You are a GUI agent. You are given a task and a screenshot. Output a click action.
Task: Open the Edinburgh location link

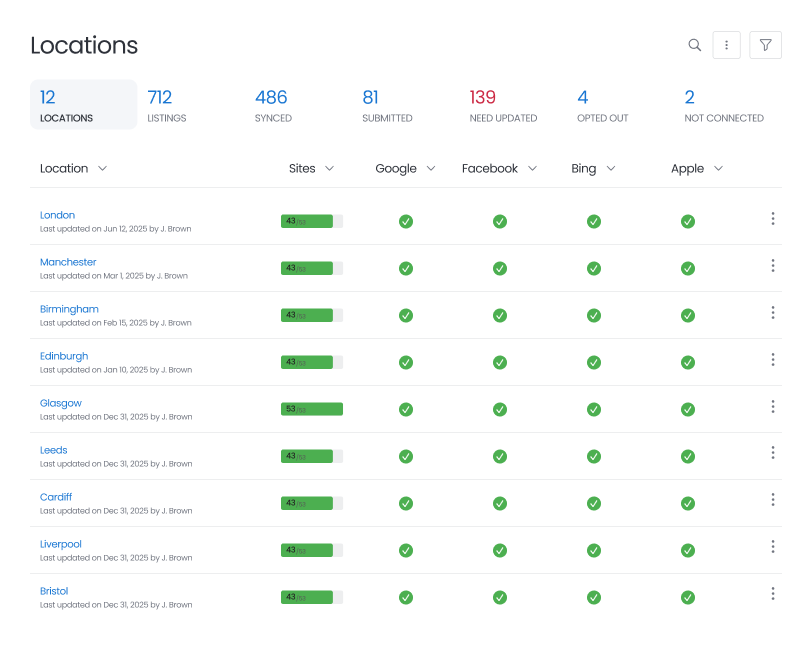64,356
